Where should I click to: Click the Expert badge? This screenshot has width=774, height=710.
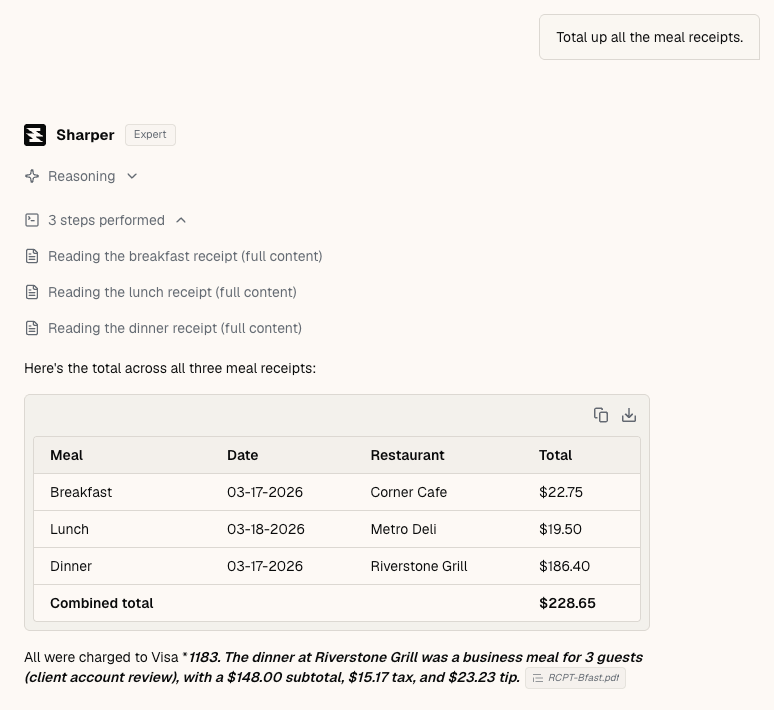tap(150, 135)
